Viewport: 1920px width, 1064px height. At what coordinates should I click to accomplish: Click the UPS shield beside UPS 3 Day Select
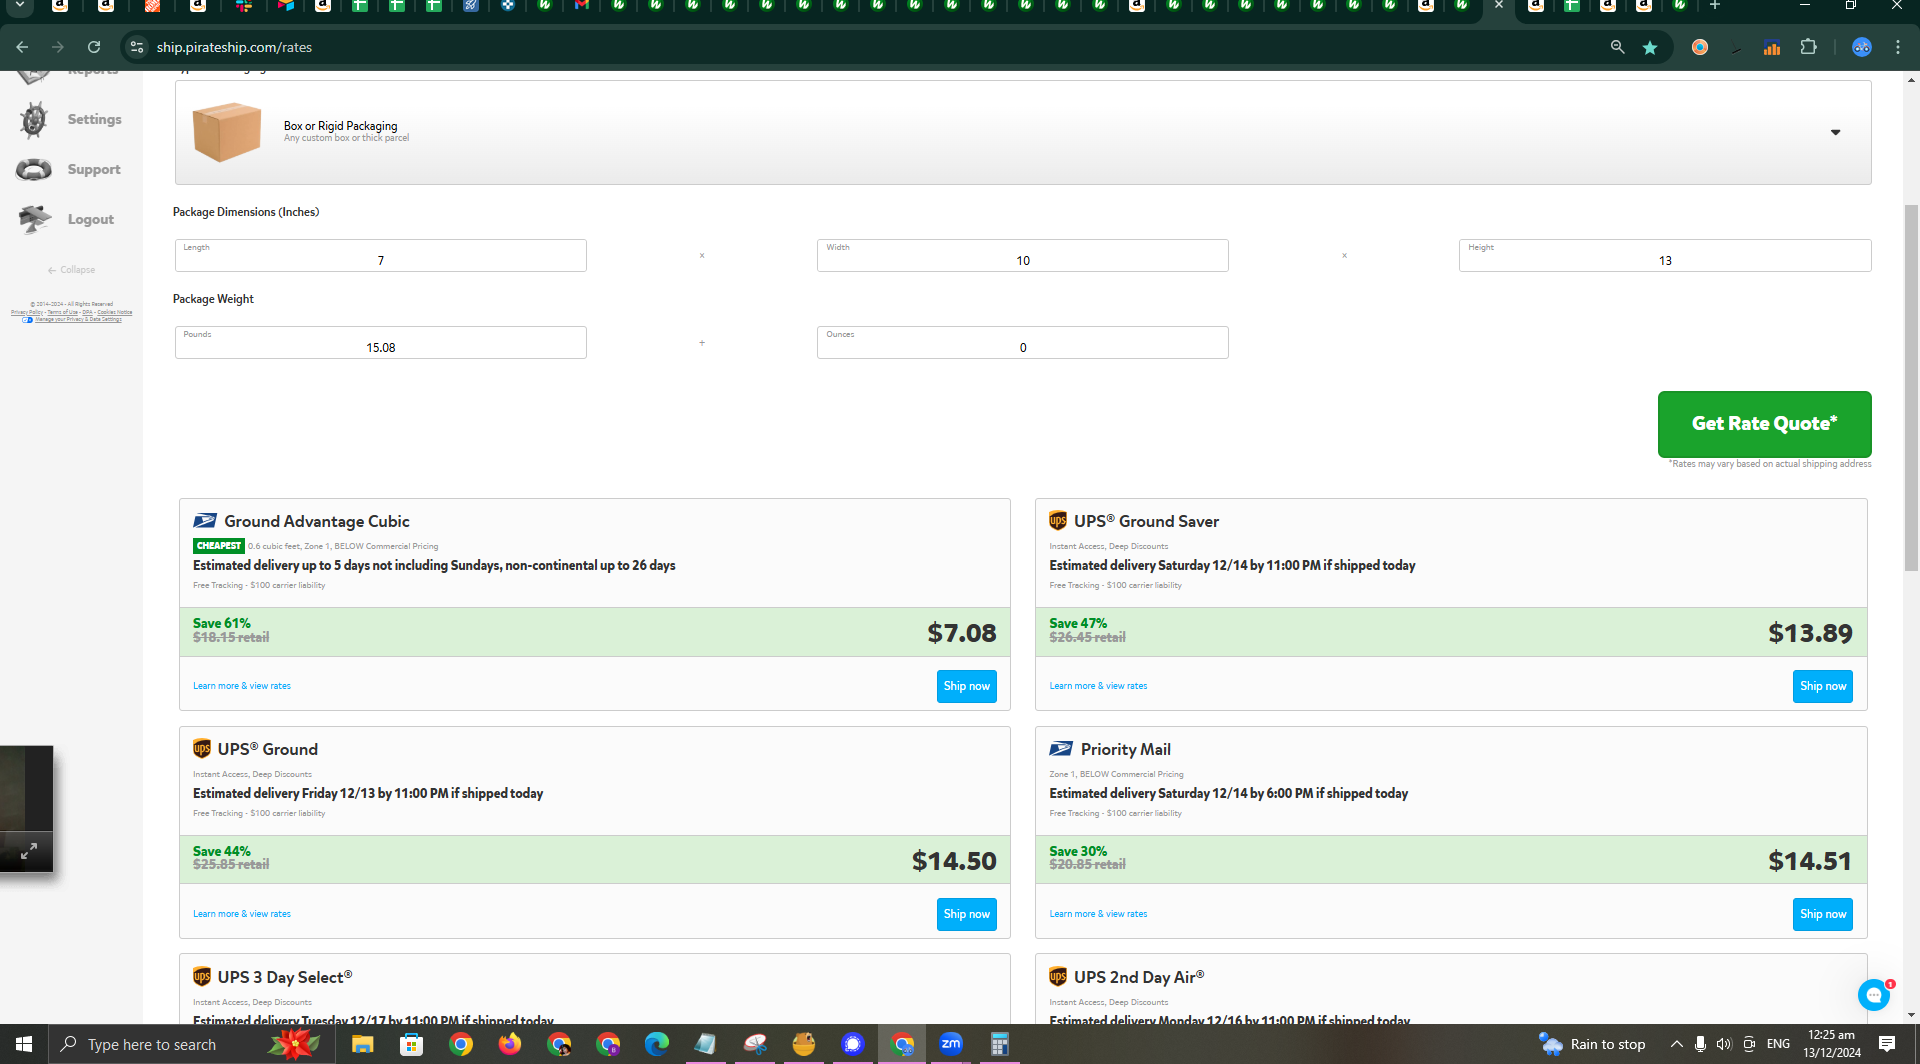coord(202,977)
